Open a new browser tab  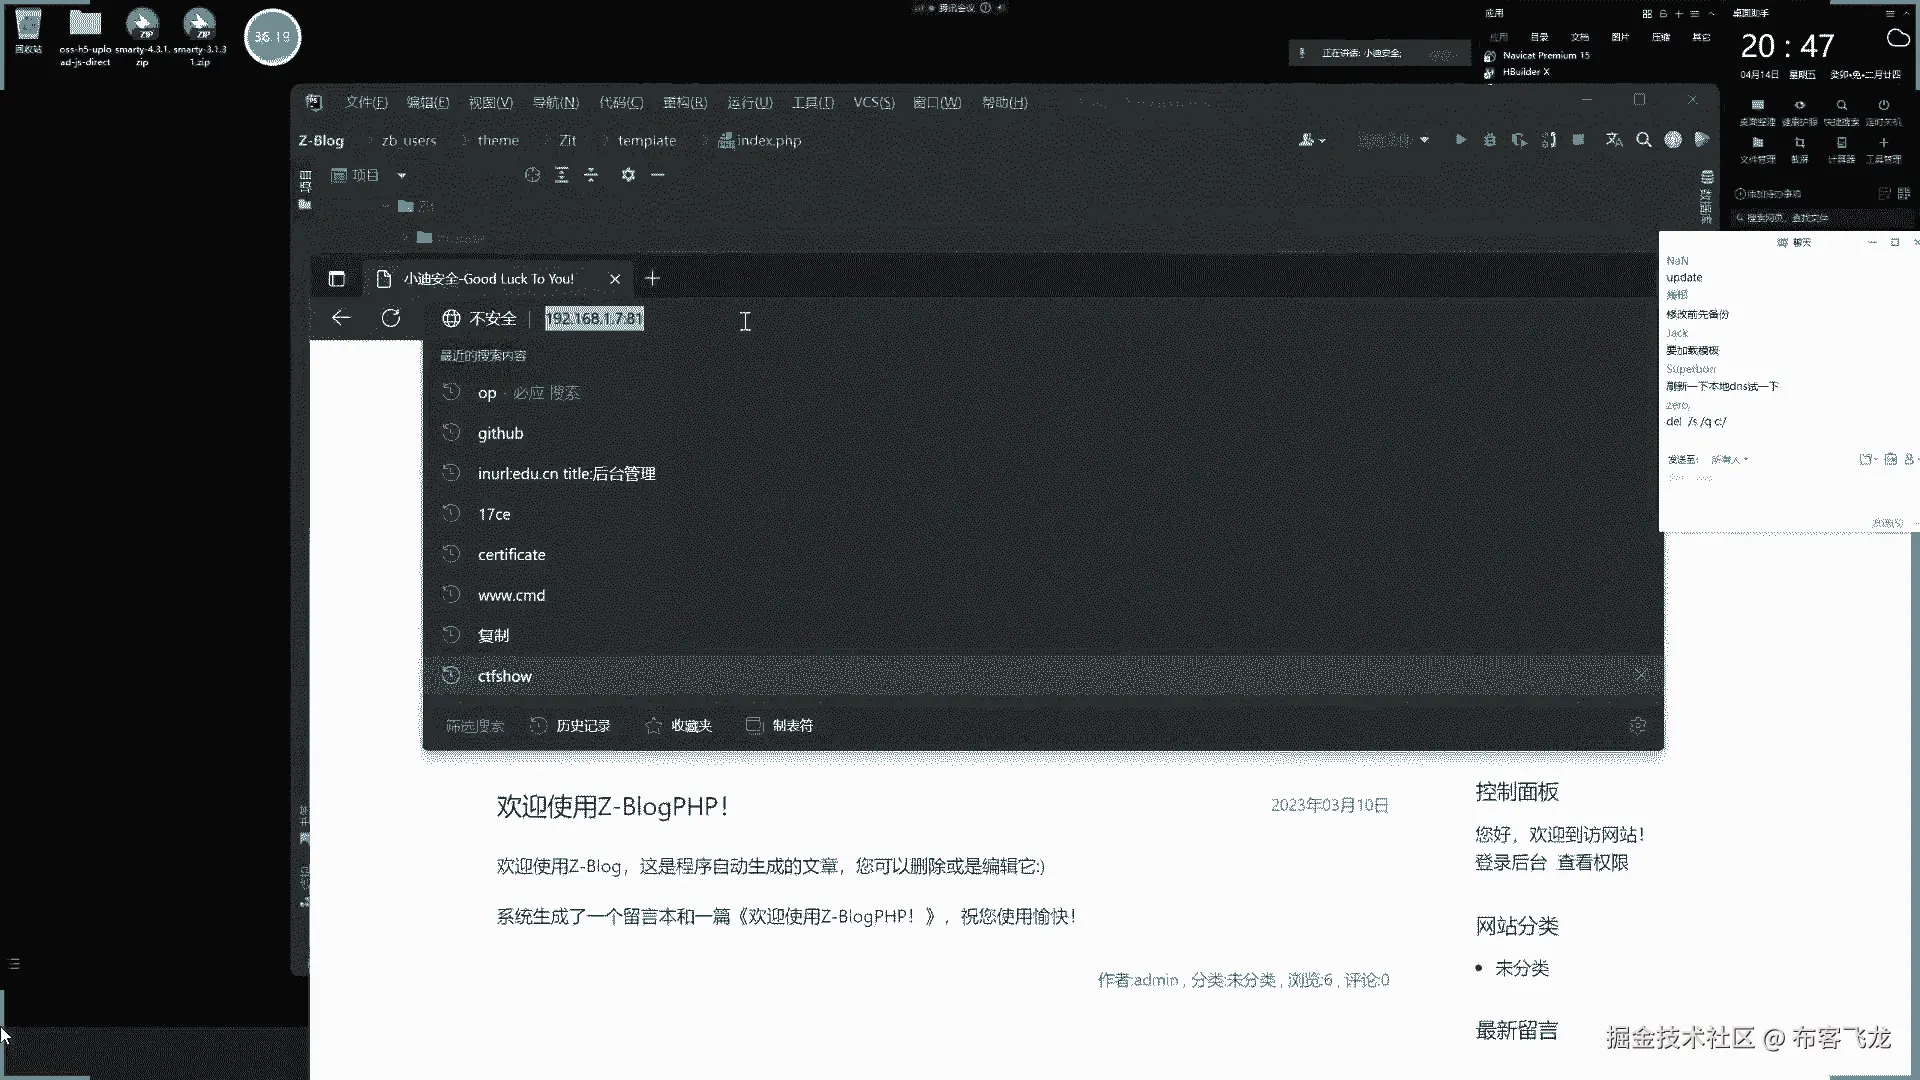click(x=652, y=279)
